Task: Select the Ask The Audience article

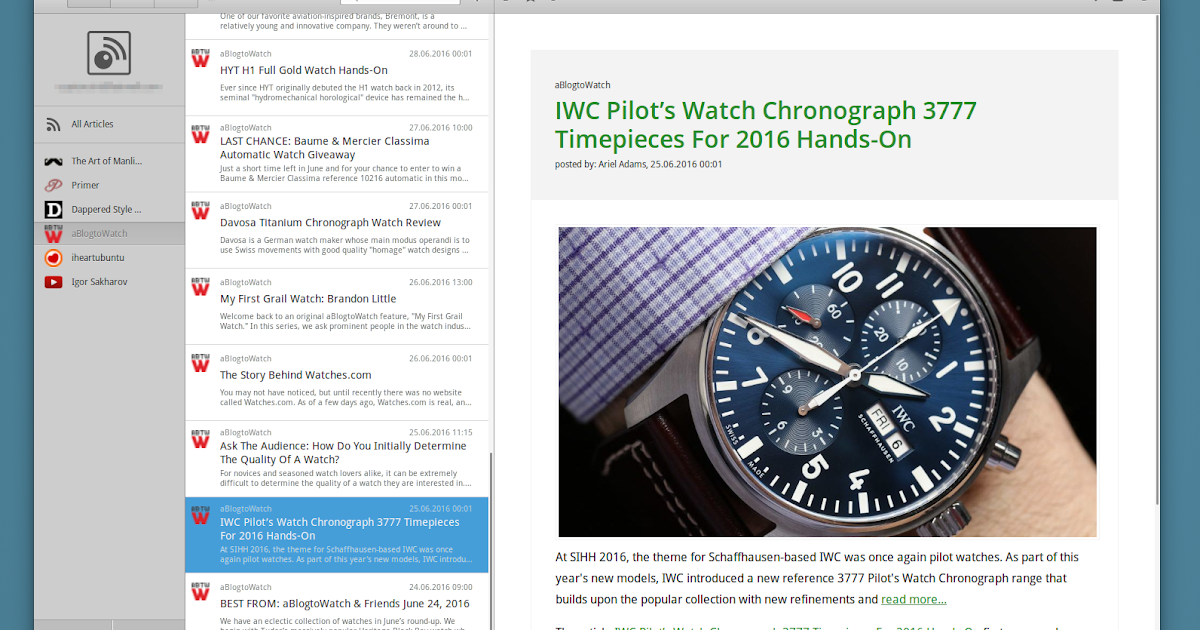Action: (x=337, y=459)
